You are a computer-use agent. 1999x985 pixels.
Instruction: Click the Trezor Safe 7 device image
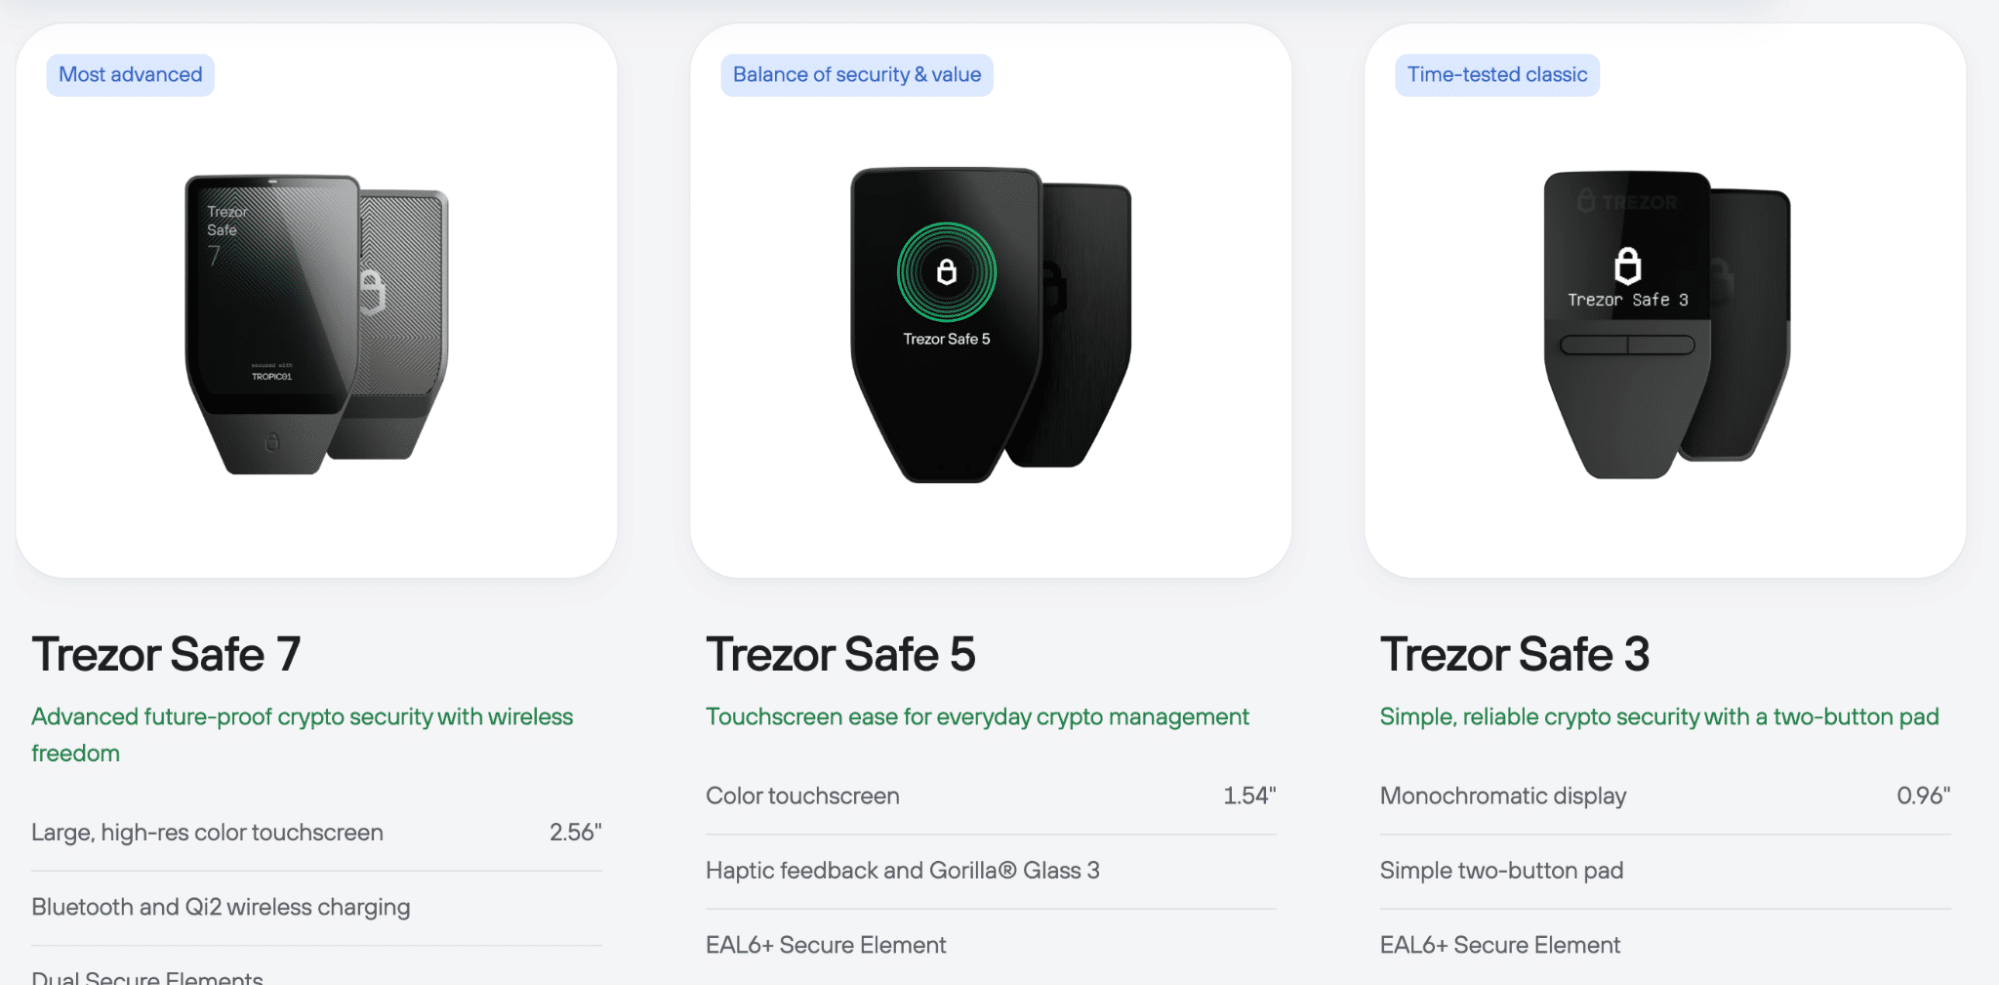click(316, 324)
